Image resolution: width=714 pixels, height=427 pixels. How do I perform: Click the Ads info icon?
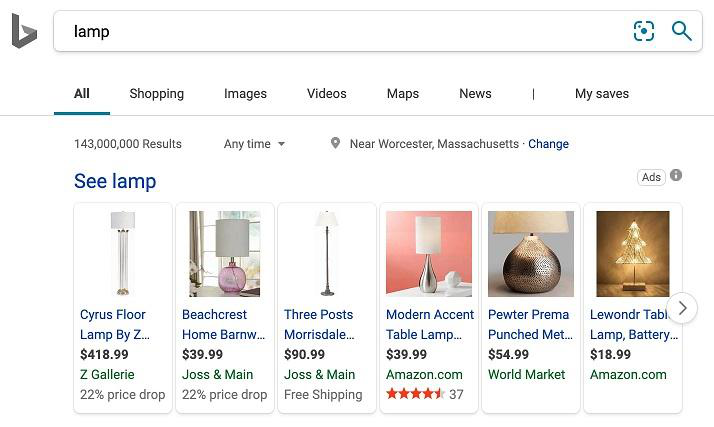point(676,176)
